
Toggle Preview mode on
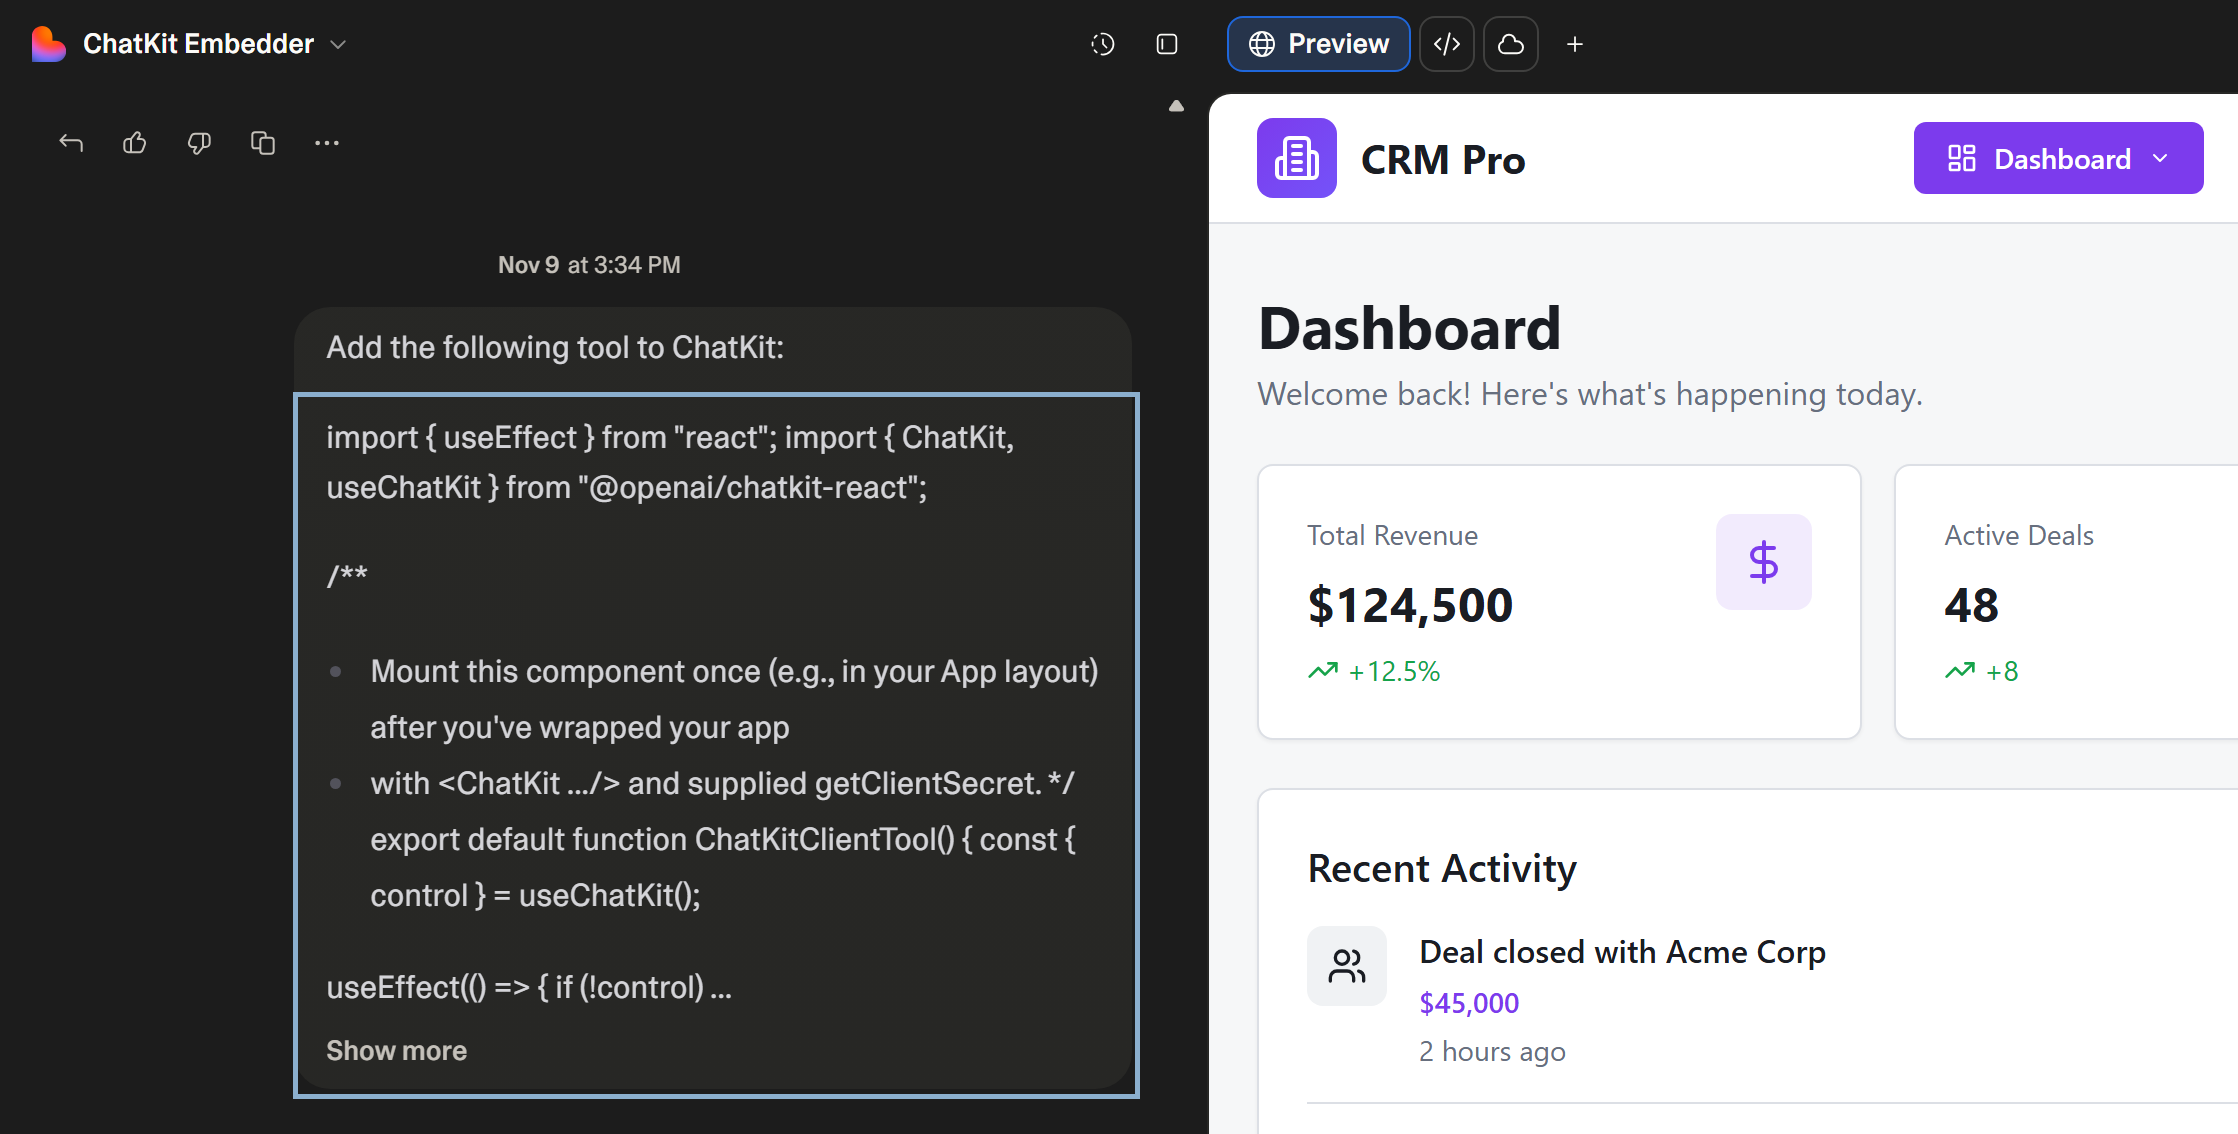pyautogui.click(x=1318, y=44)
